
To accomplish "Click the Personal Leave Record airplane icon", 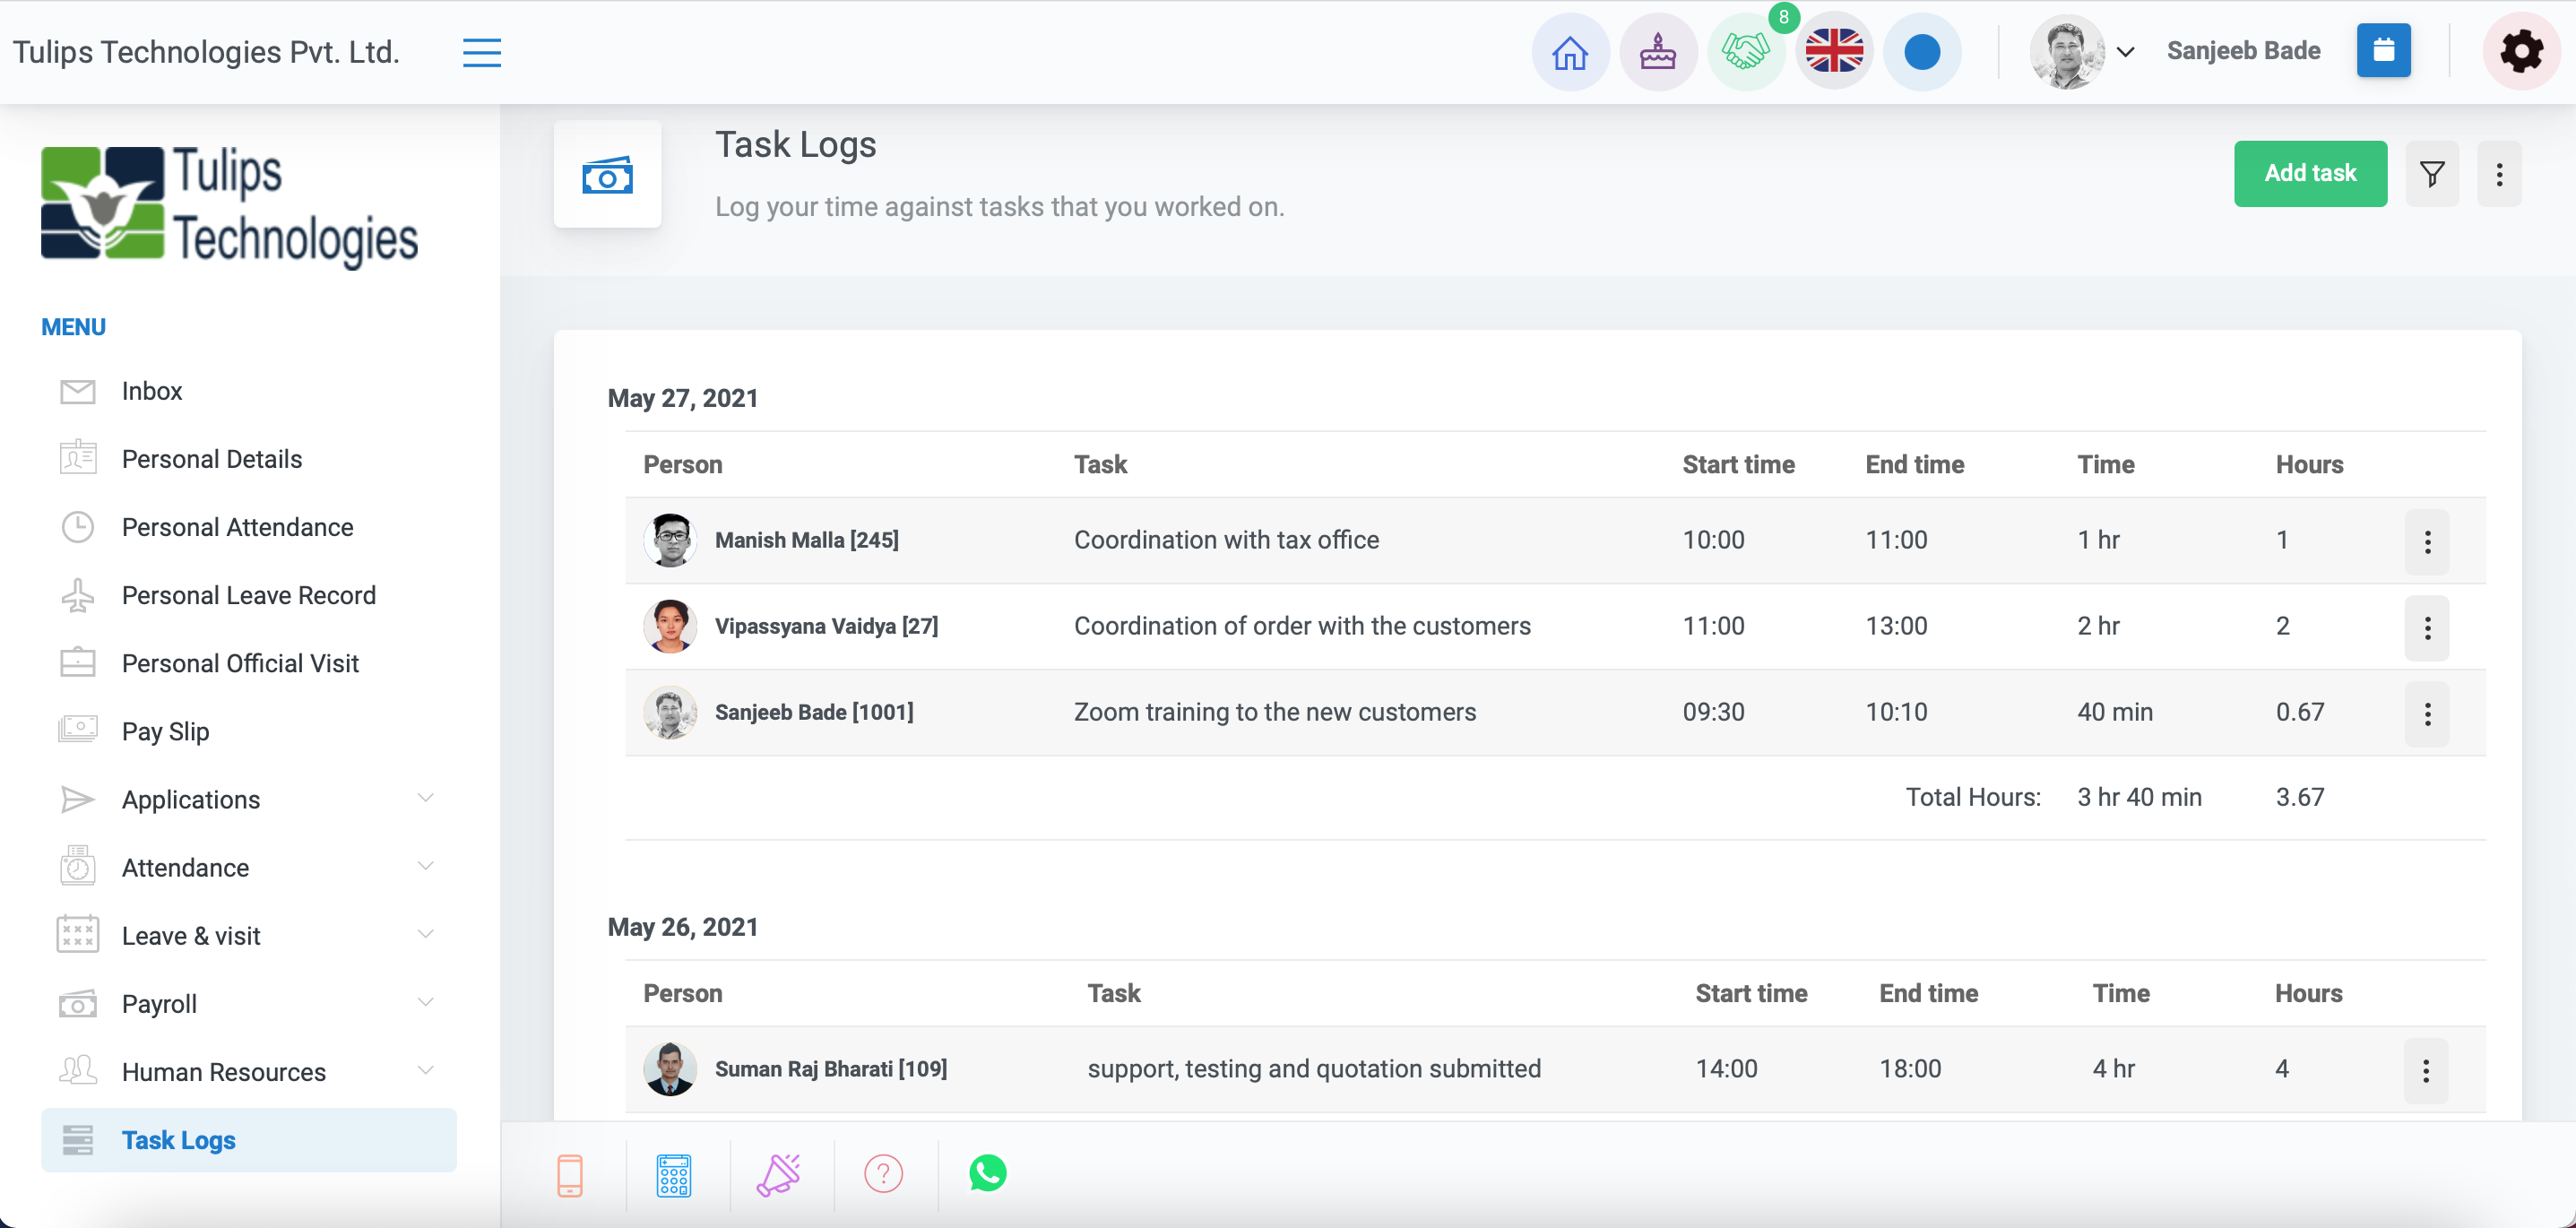I will click(78, 595).
